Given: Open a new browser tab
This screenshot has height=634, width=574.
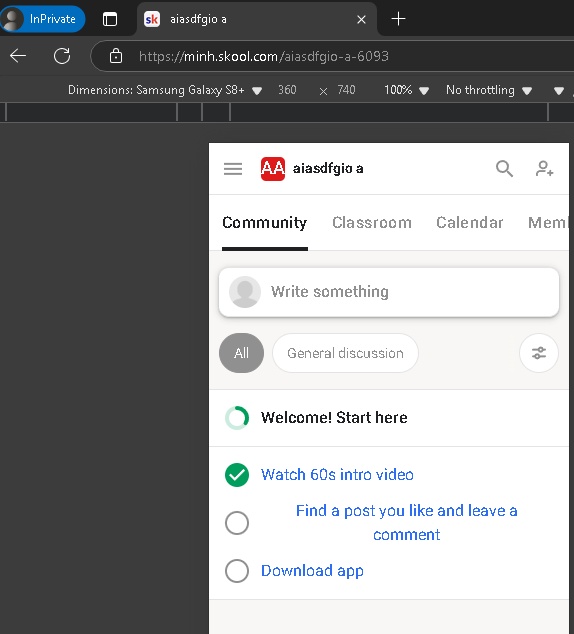Looking at the screenshot, I should [x=398, y=19].
